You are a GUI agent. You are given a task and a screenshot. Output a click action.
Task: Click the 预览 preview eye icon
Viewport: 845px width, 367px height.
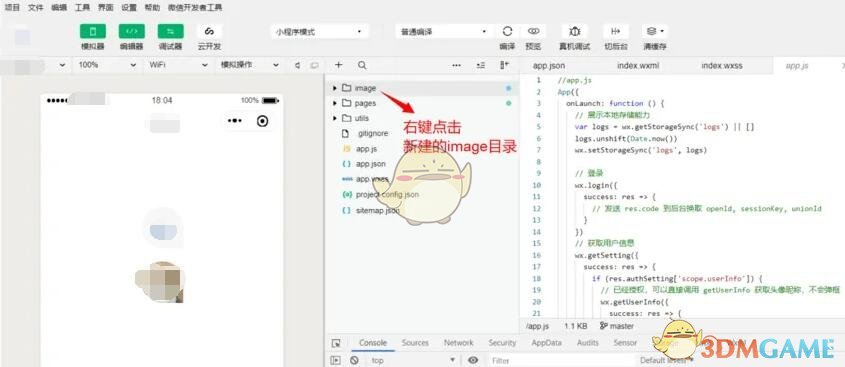tap(534, 31)
